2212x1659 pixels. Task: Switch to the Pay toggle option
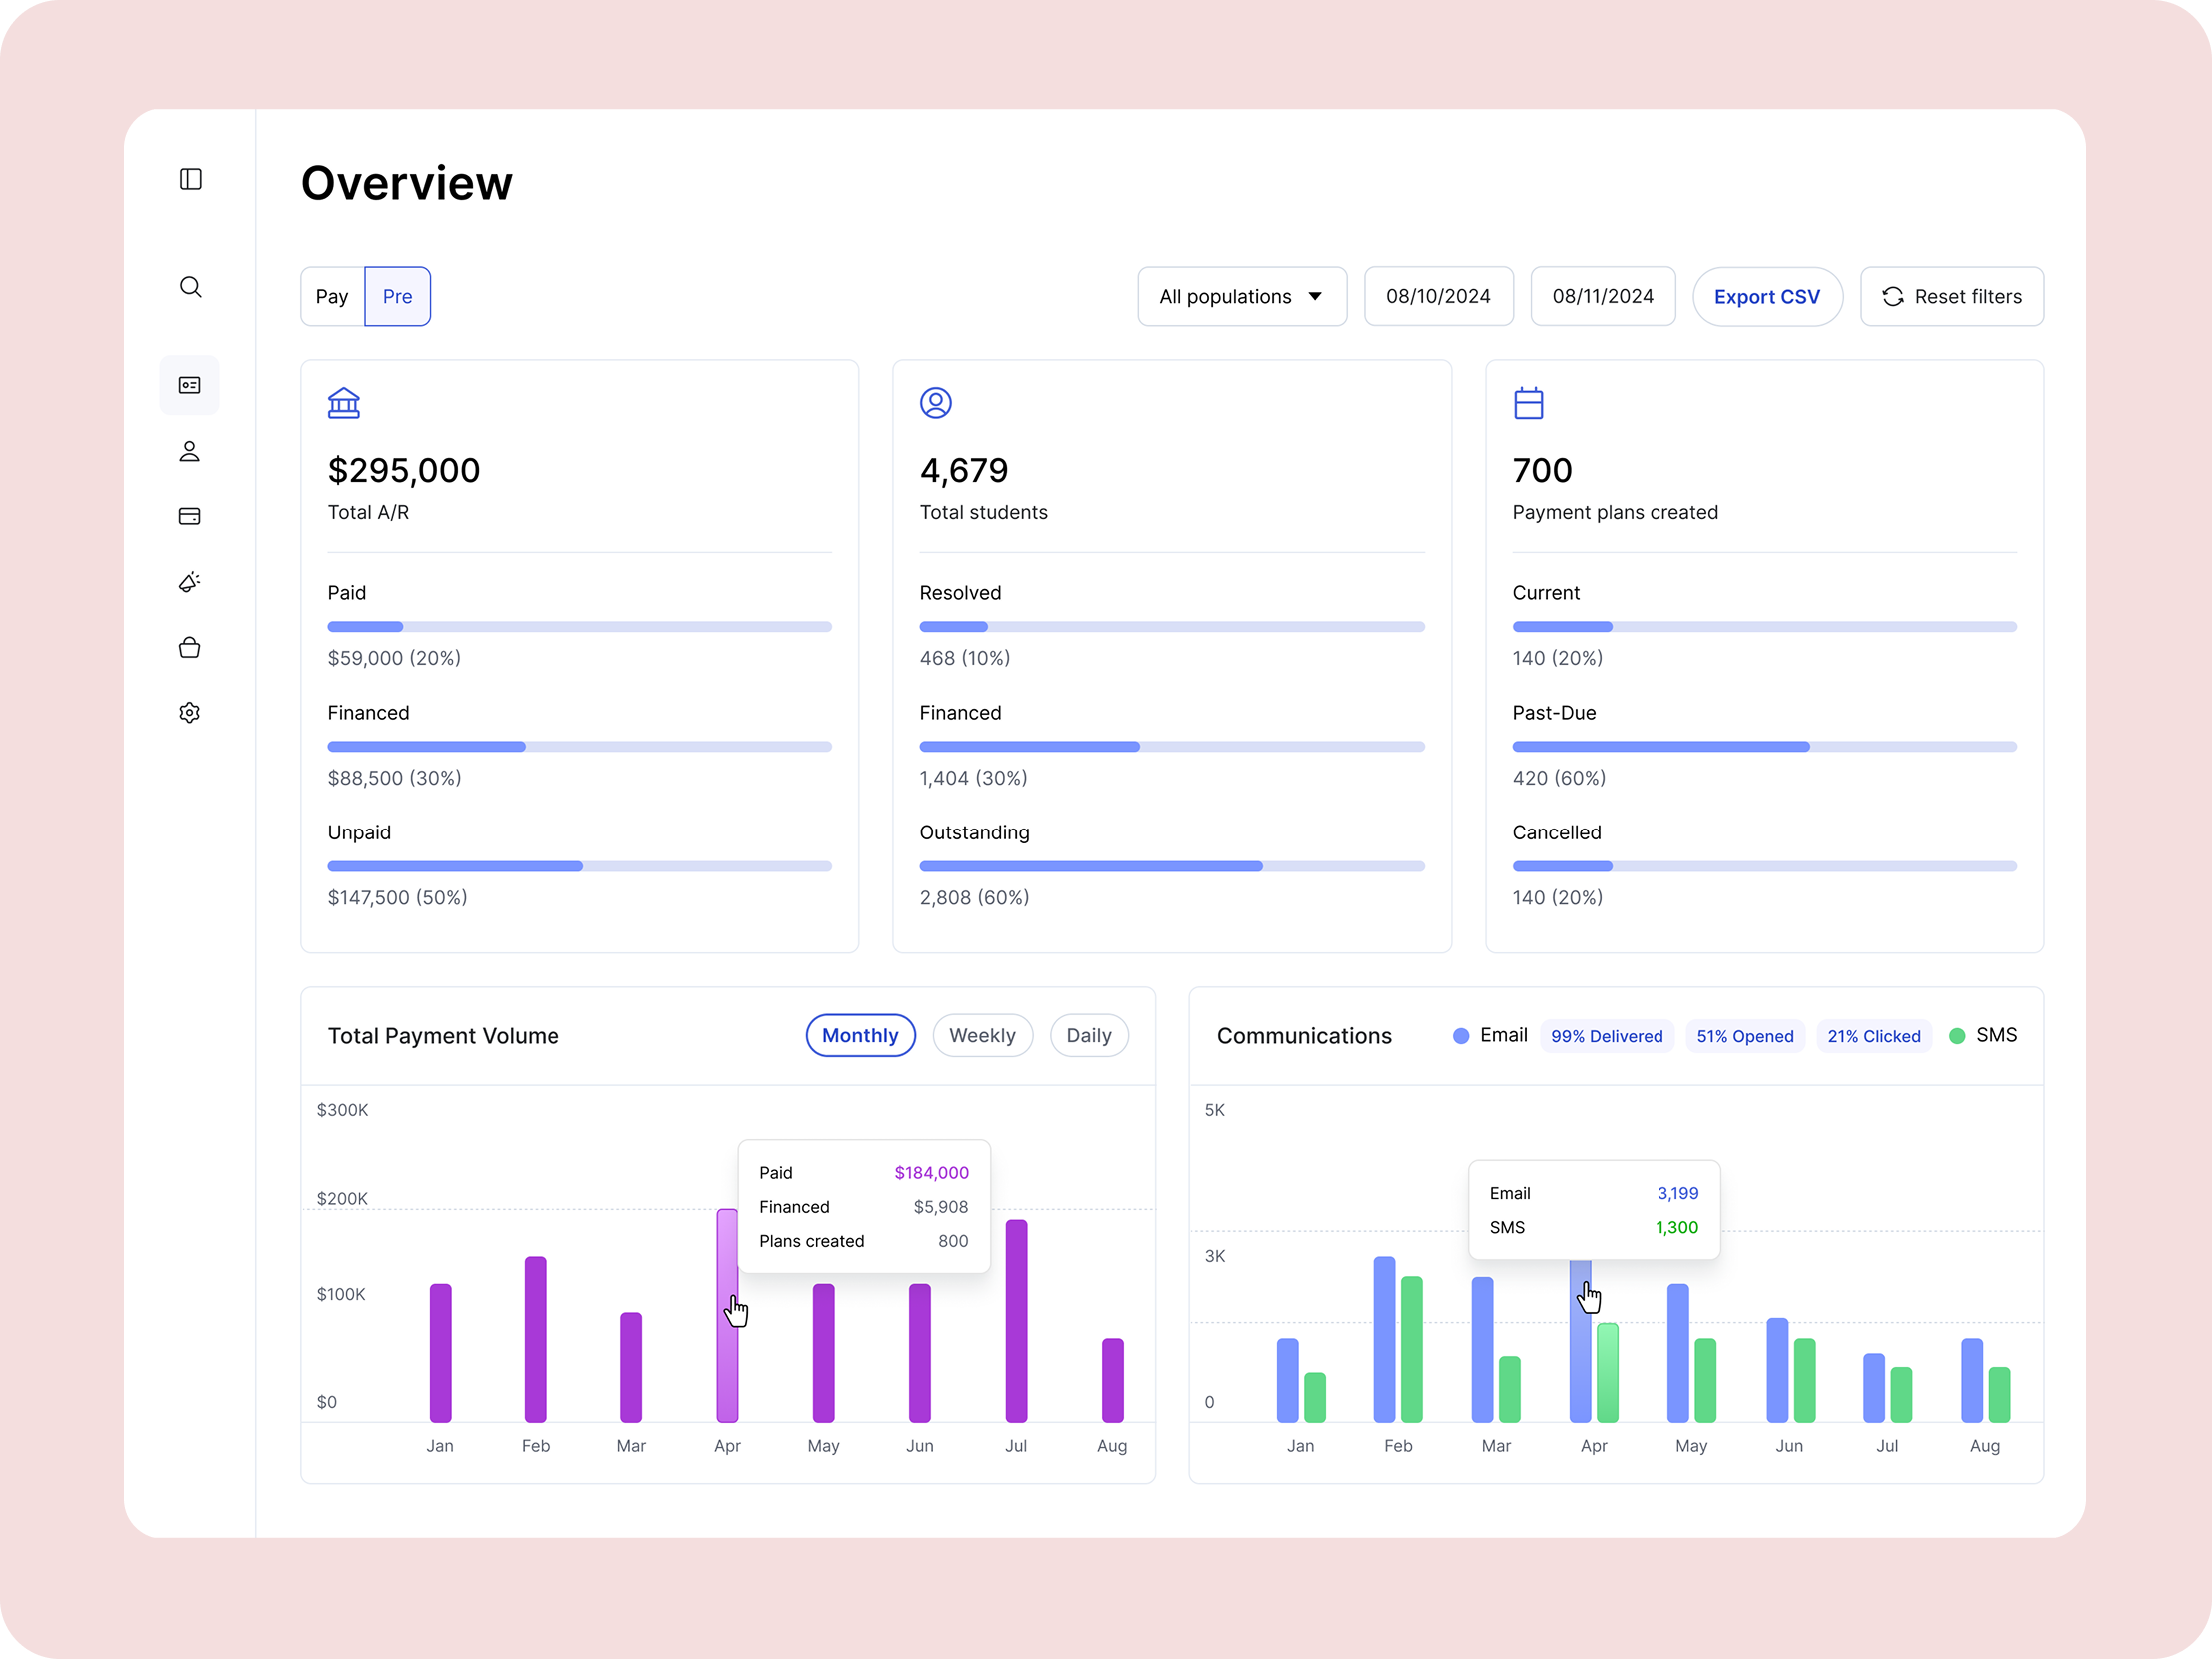[332, 296]
